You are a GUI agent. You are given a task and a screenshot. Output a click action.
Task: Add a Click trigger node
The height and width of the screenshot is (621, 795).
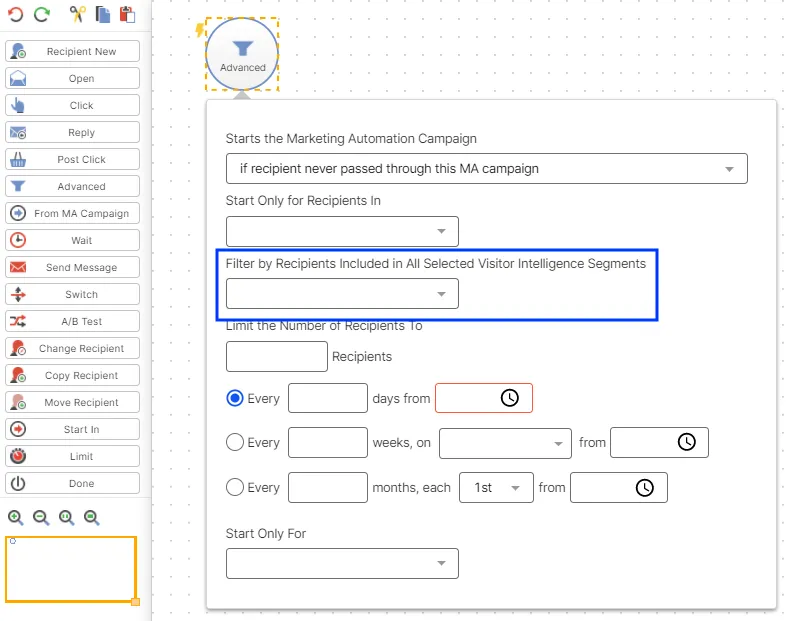[x=73, y=105]
